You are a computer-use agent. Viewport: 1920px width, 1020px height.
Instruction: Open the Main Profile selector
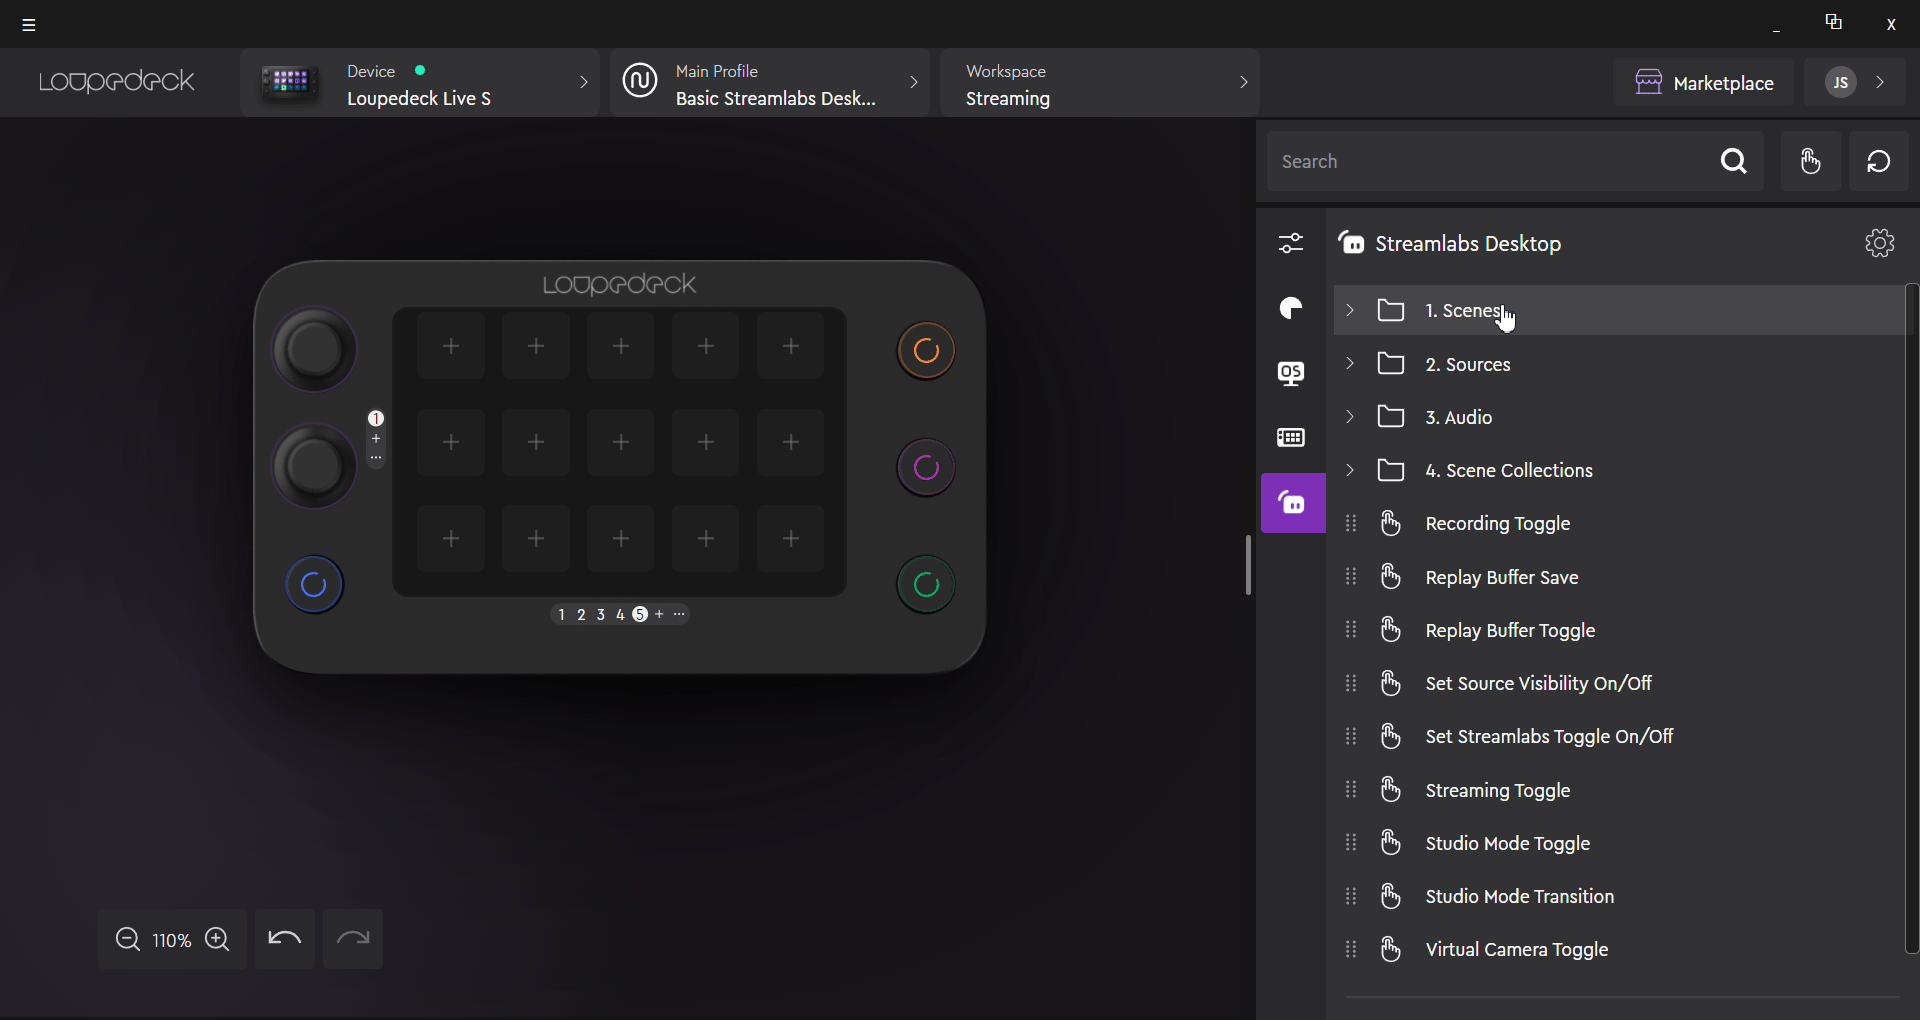[x=769, y=84]
